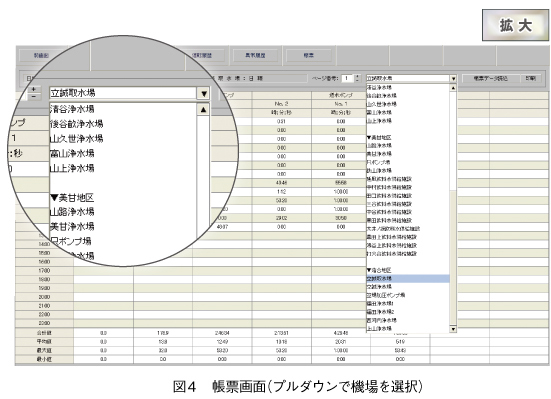Screen dimensions: 551x399
Task: Select 福田浄水場2 in the dropdown list
Action: pos(408,312)
